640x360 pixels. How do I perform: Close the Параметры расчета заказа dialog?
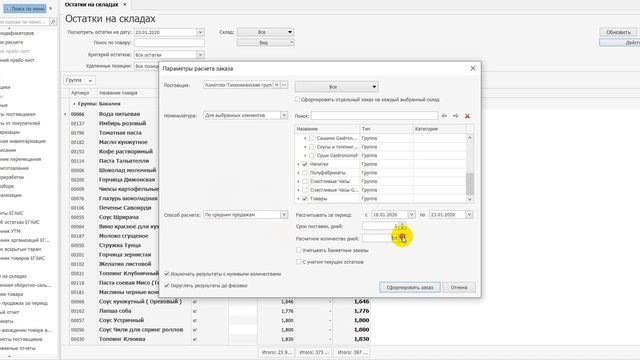tap(473, 68)
